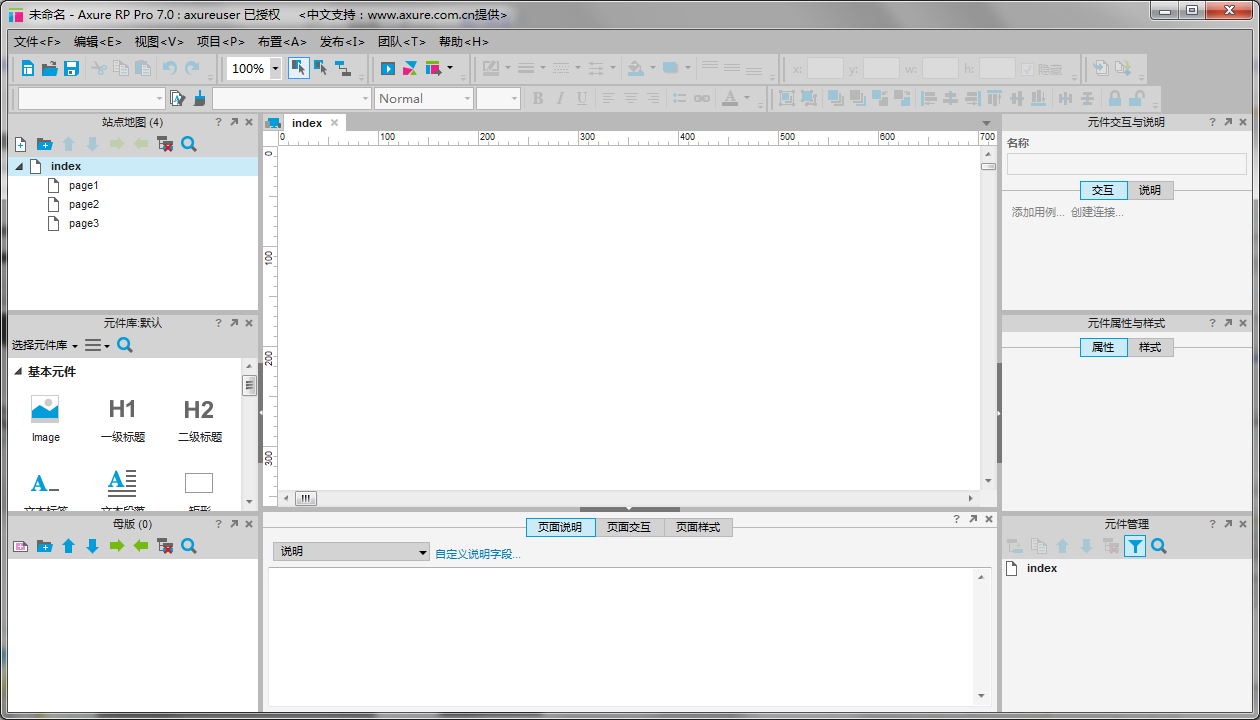Open the 说明 field dropdown
Image resolution: width=1260 pixels, height=720 pixels.
click(350, 551)
